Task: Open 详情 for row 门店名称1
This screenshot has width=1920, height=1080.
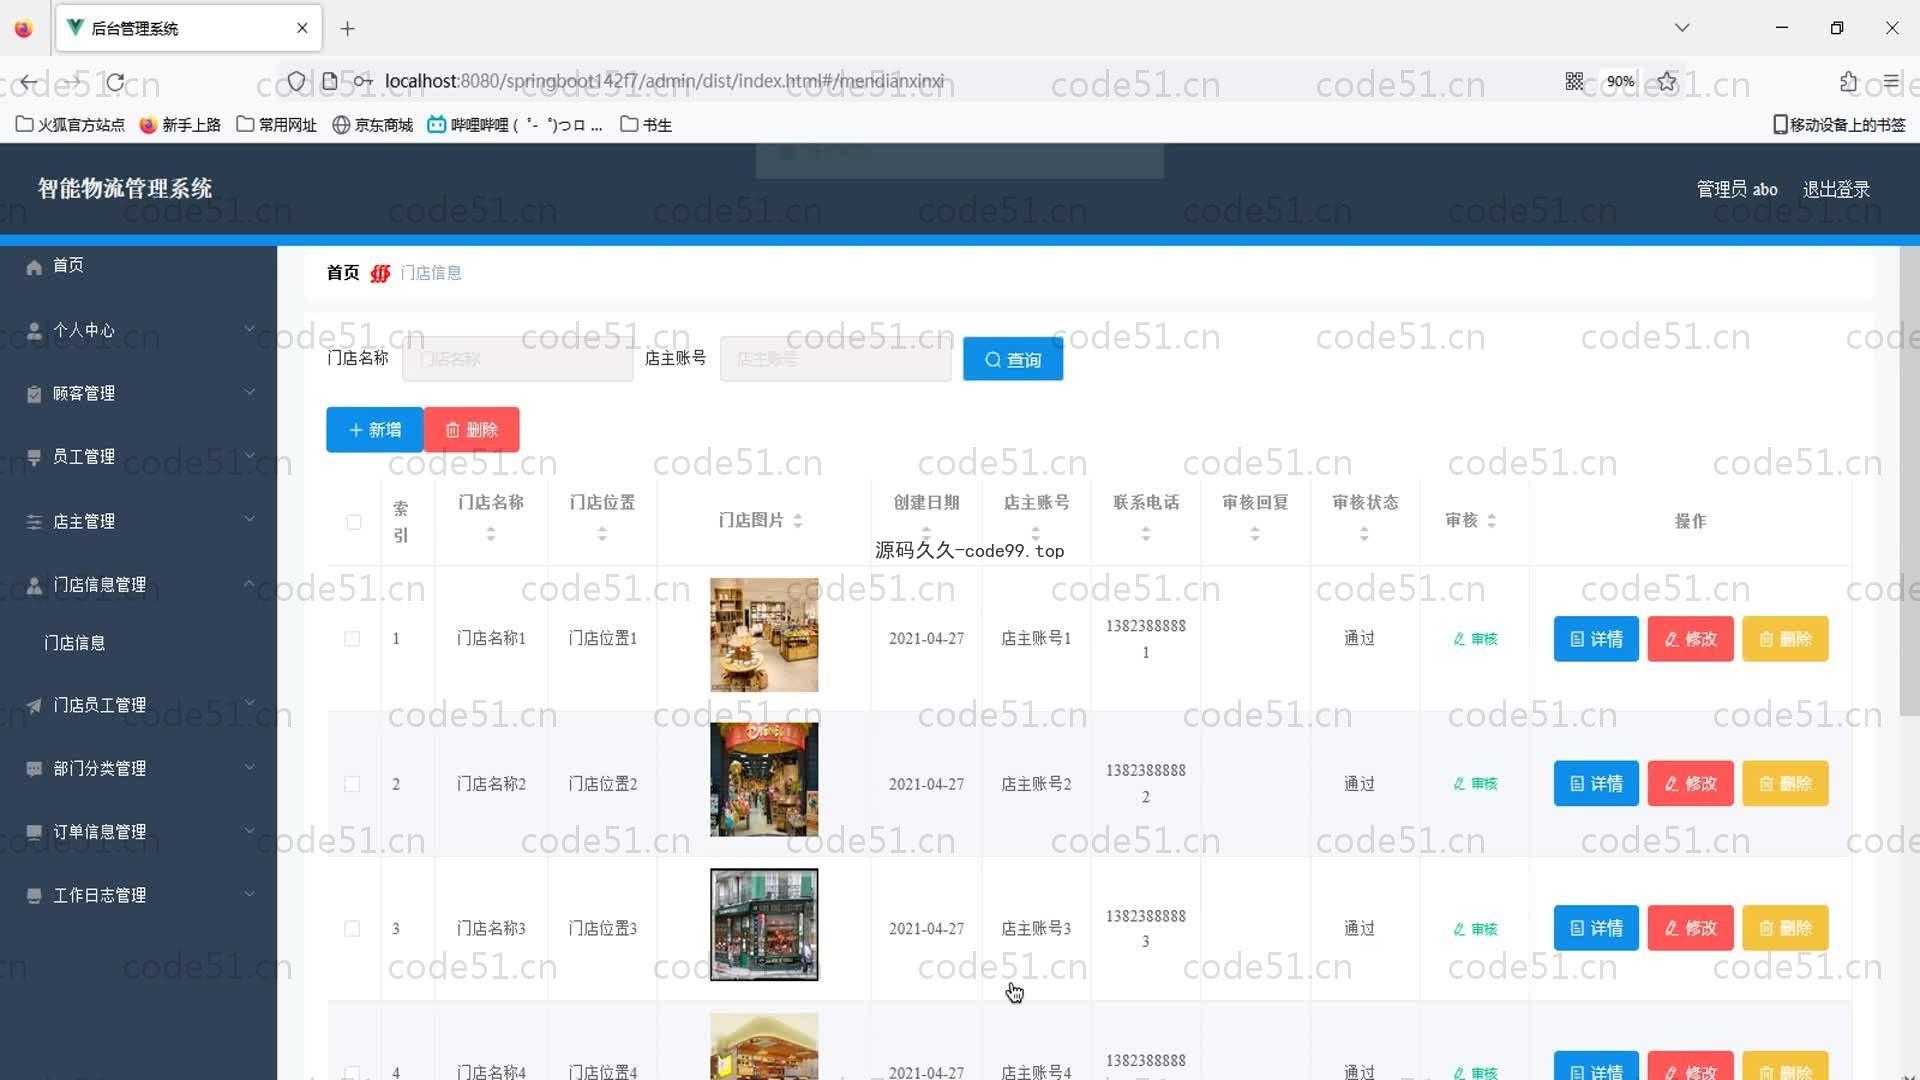Action: tap(1596, 639)
